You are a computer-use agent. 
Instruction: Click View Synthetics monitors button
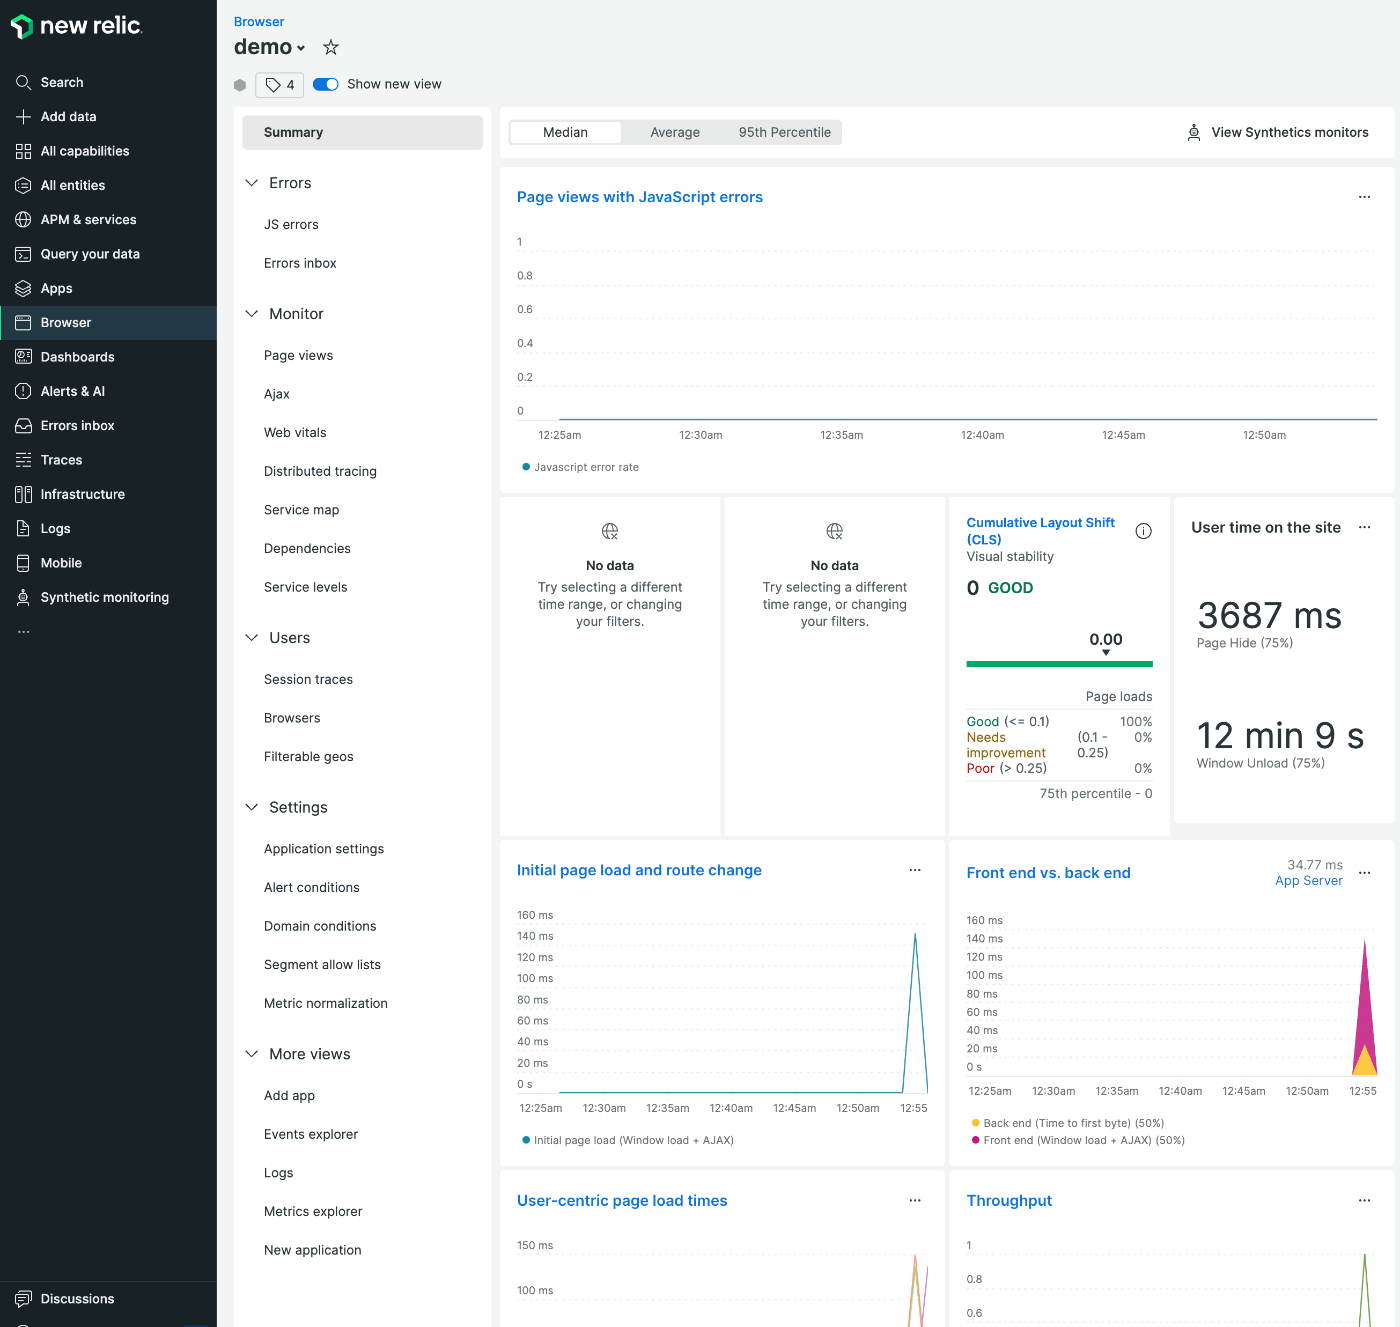[1277, 132]
